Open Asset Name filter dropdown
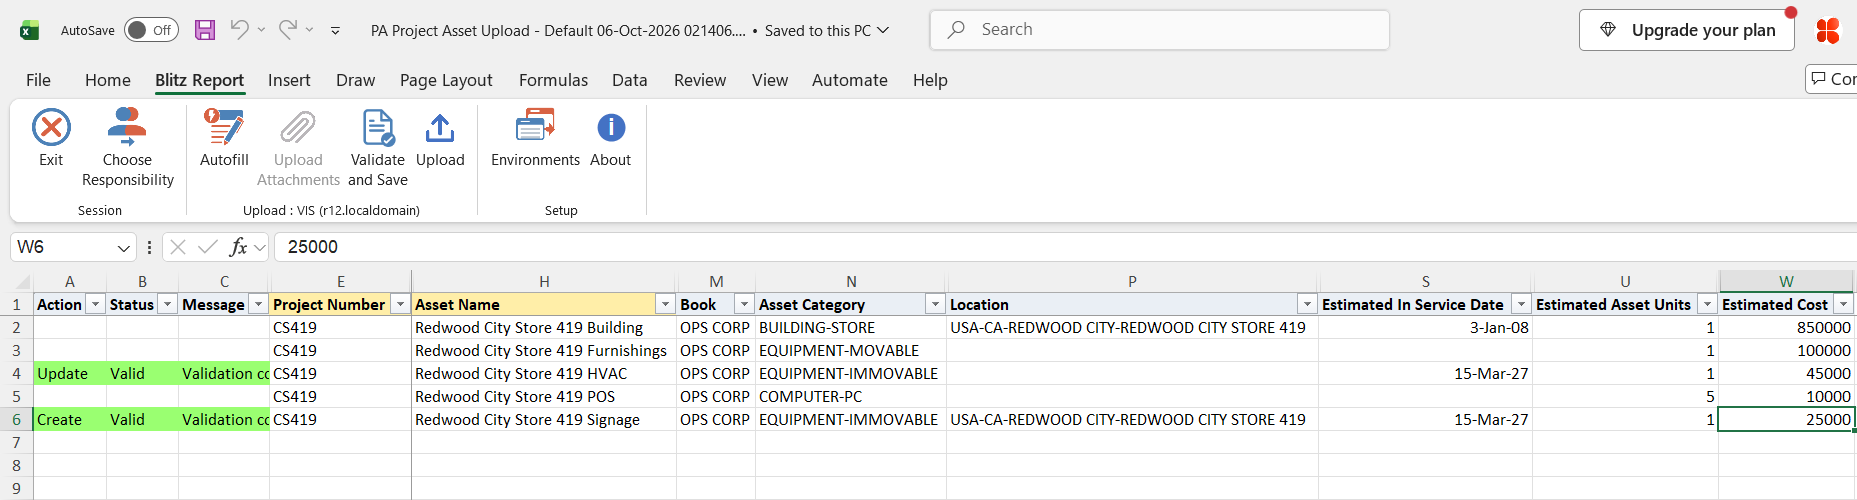The height and width of the screenshot is (500, 1857). point(665,304)
